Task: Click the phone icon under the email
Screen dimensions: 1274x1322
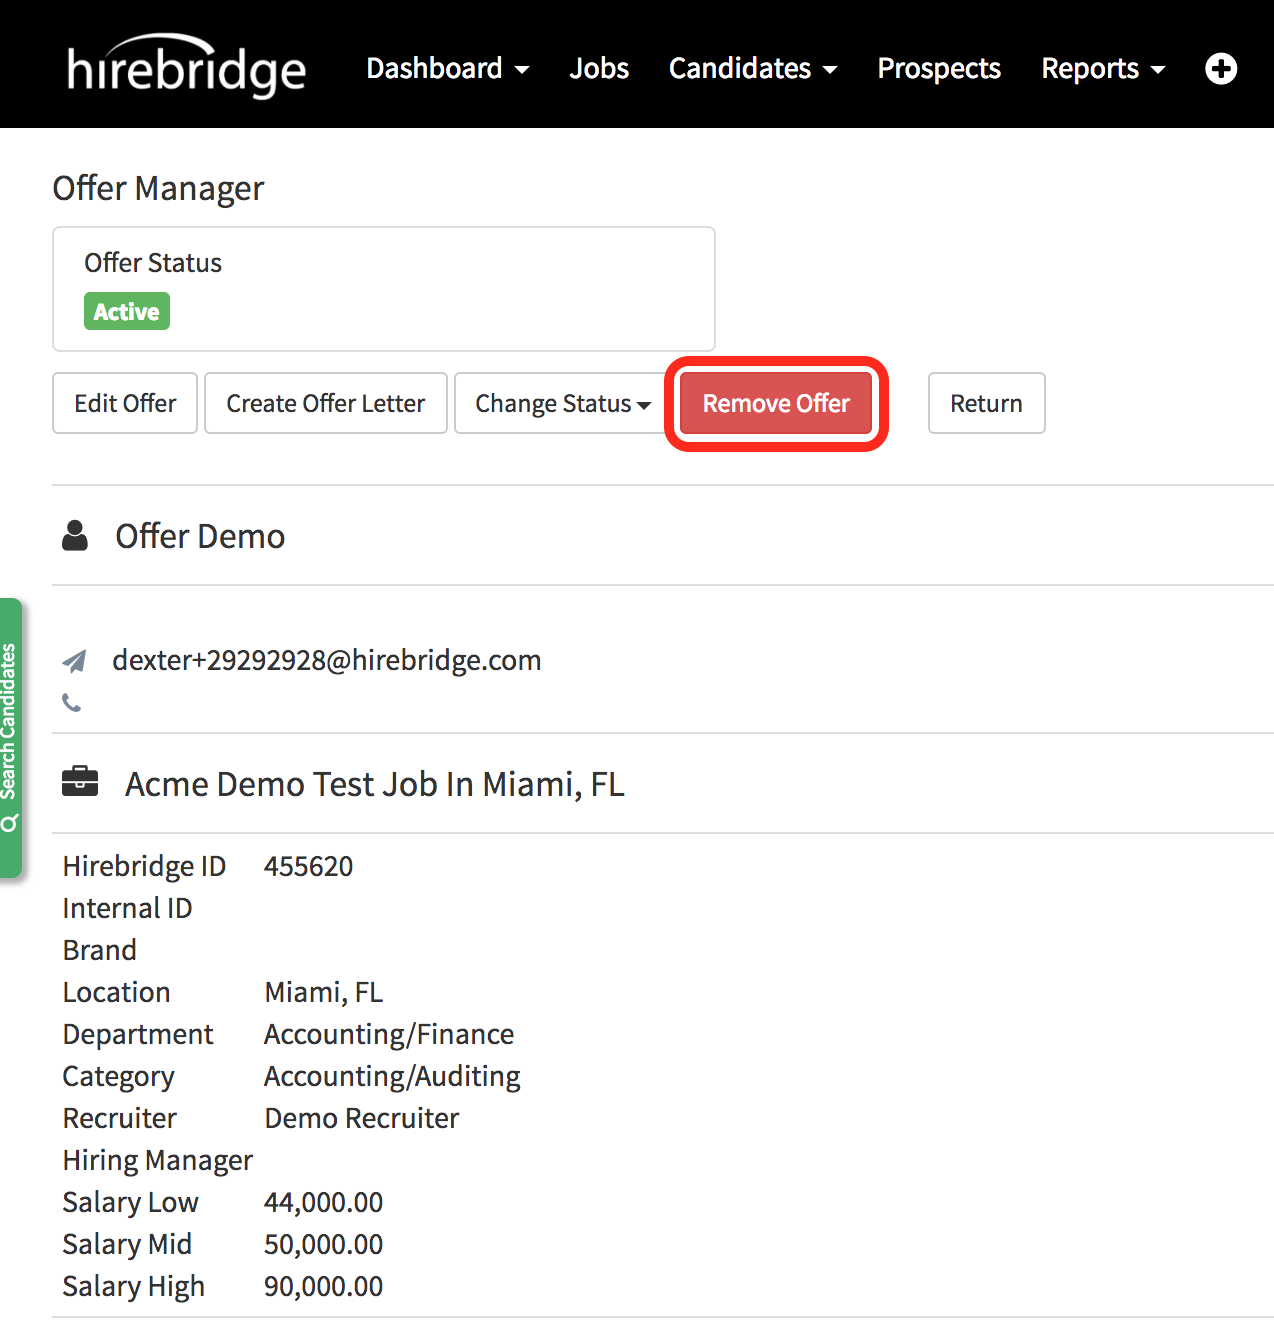Action: pyautogui.click(x=72, y=703)
